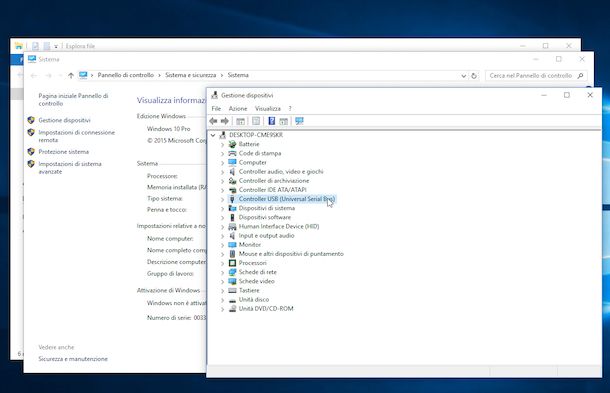
Task: Open the address bar history dropdown in Sistema
Action: click(x=463, y=76)
